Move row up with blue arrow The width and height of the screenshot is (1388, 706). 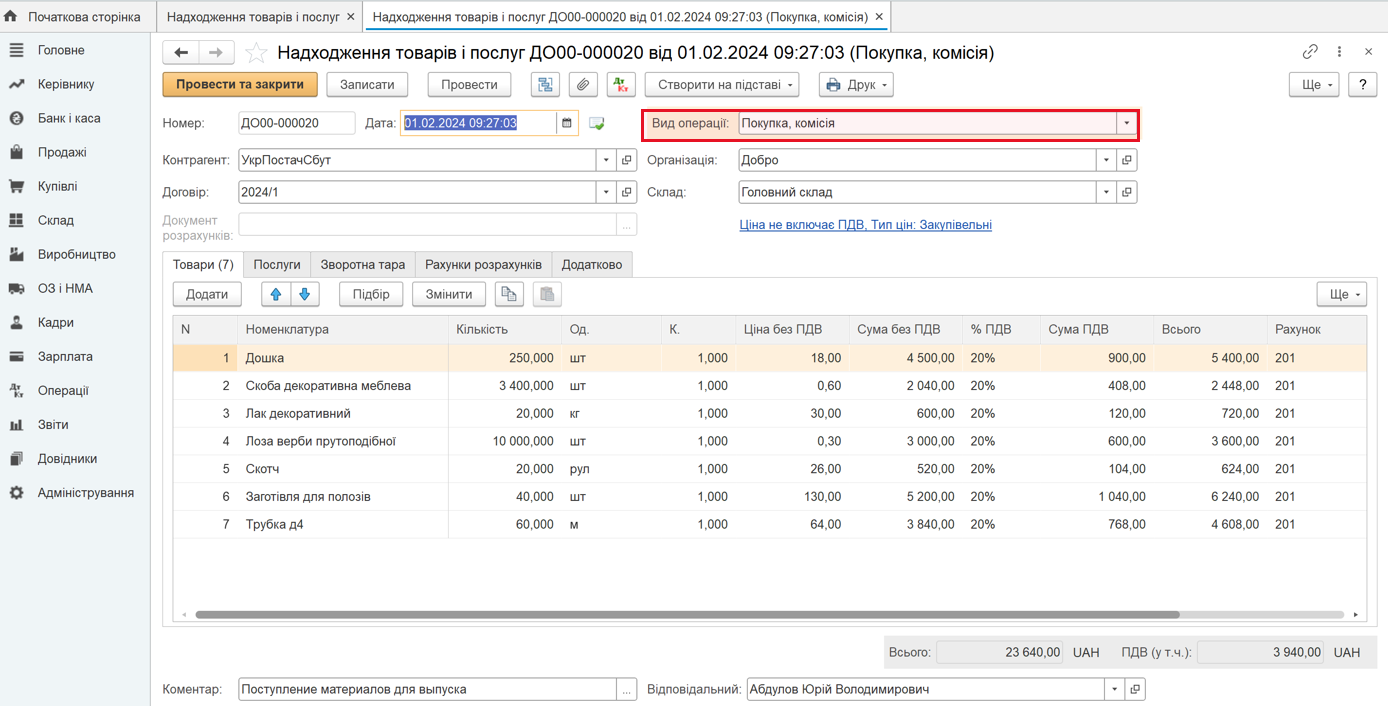coord(276,294)
